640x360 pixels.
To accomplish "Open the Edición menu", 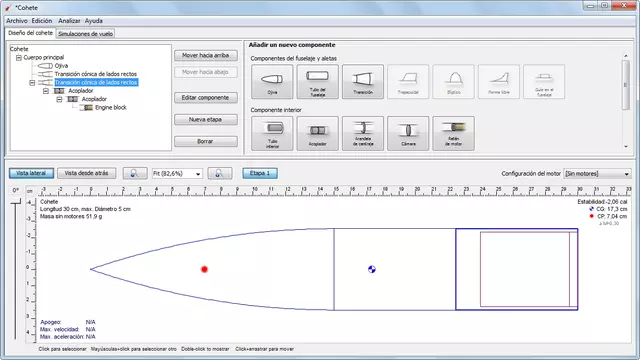I will click(42, 21).
